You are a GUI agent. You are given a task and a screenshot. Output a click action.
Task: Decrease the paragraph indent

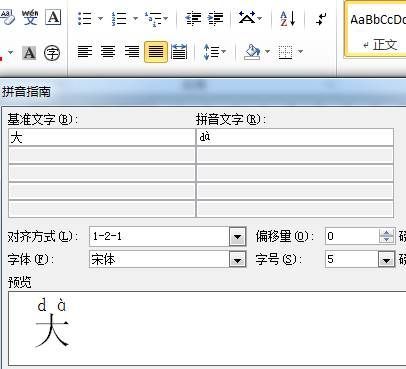[x=194, y=19]
